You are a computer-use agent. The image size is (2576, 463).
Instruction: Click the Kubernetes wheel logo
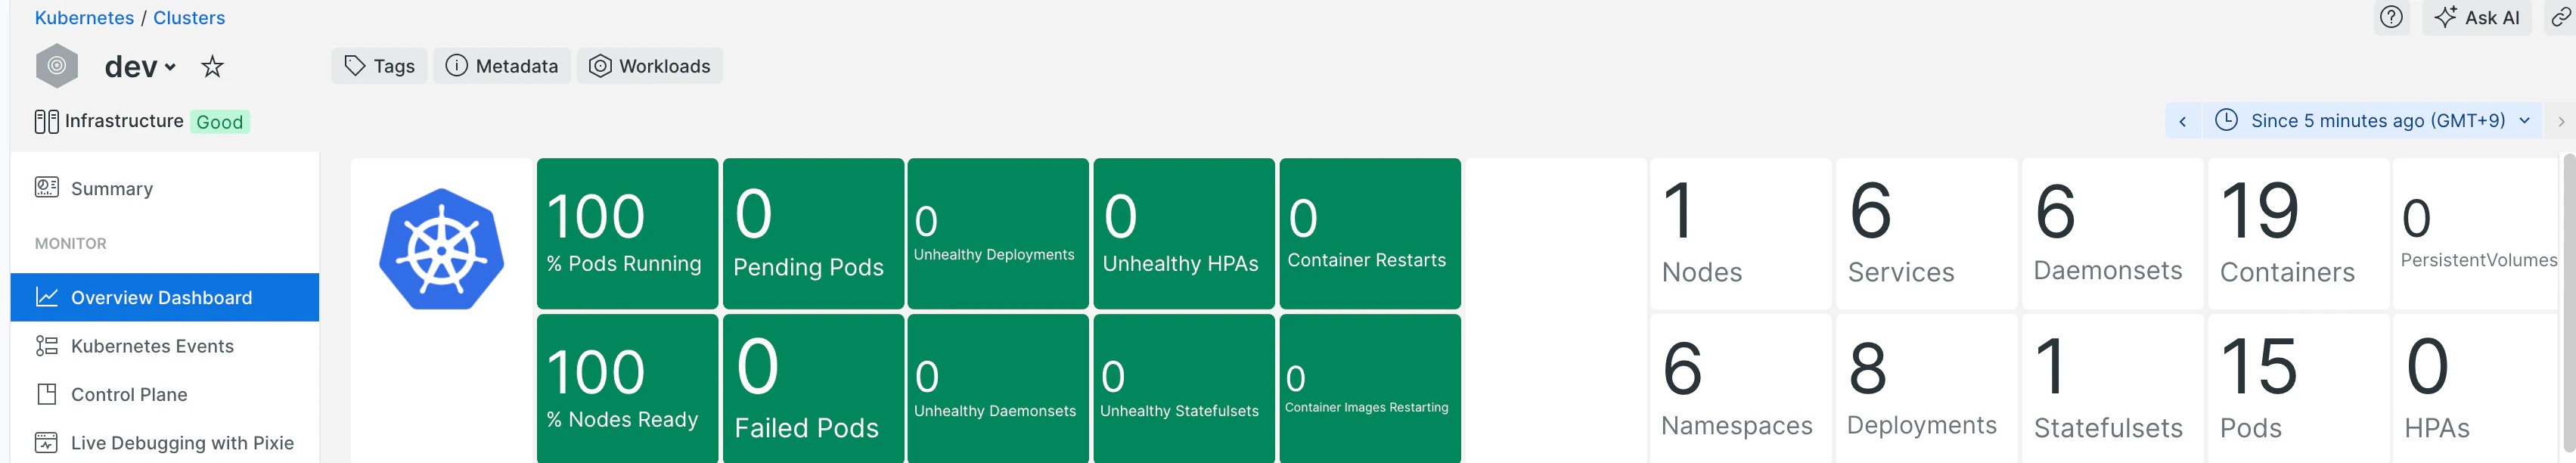coord(441,248)
